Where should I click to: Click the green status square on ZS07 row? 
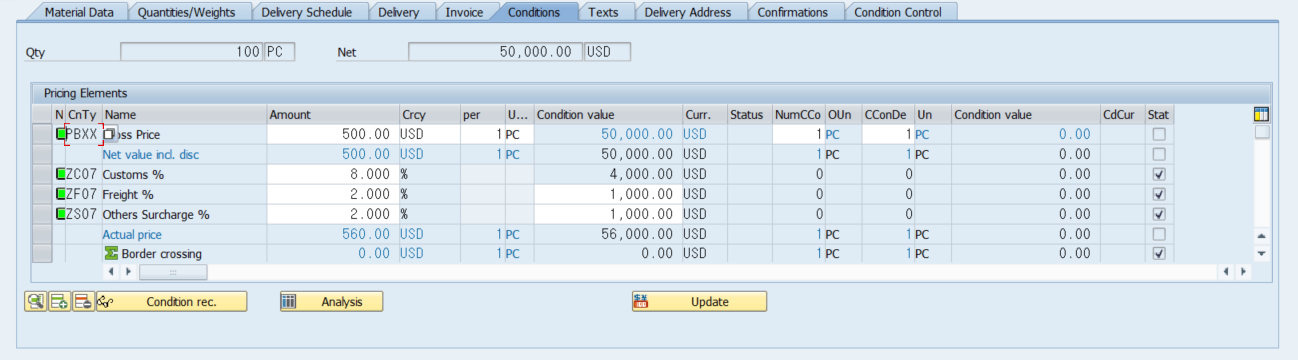(x=61, y=214)
